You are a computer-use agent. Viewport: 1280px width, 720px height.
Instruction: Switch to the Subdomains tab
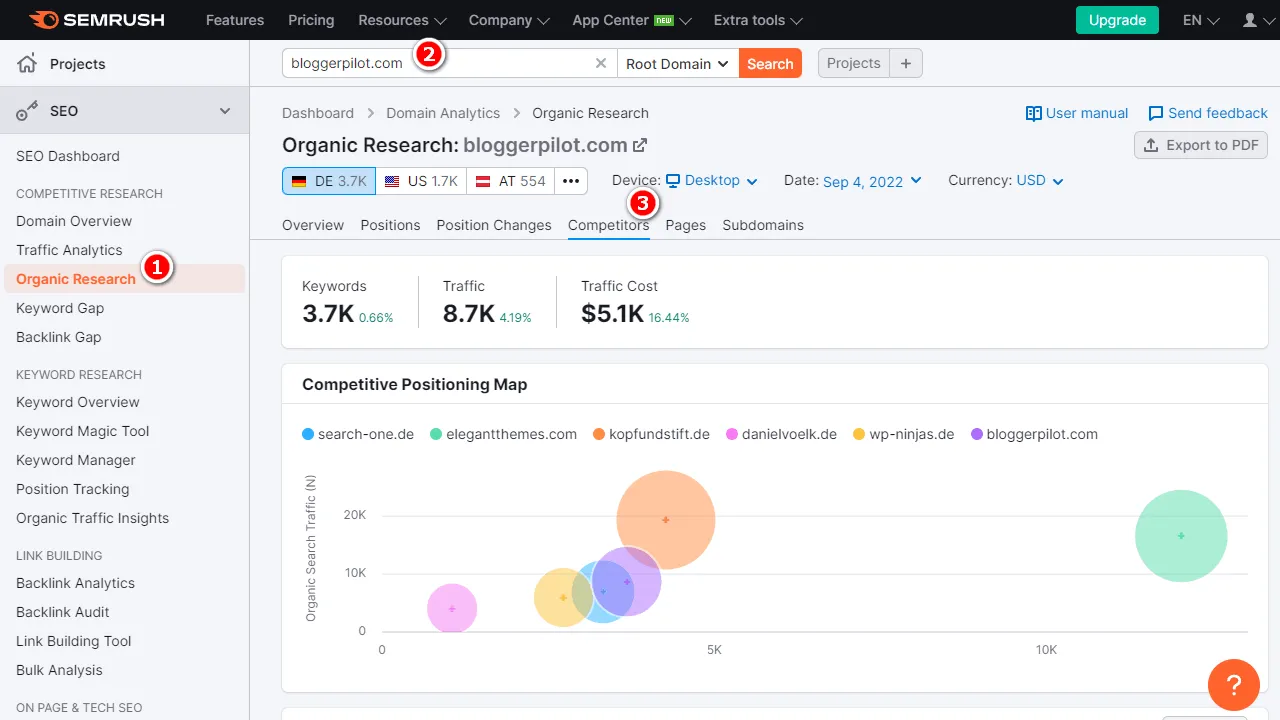pyautogui.click(x=763, y=225)
